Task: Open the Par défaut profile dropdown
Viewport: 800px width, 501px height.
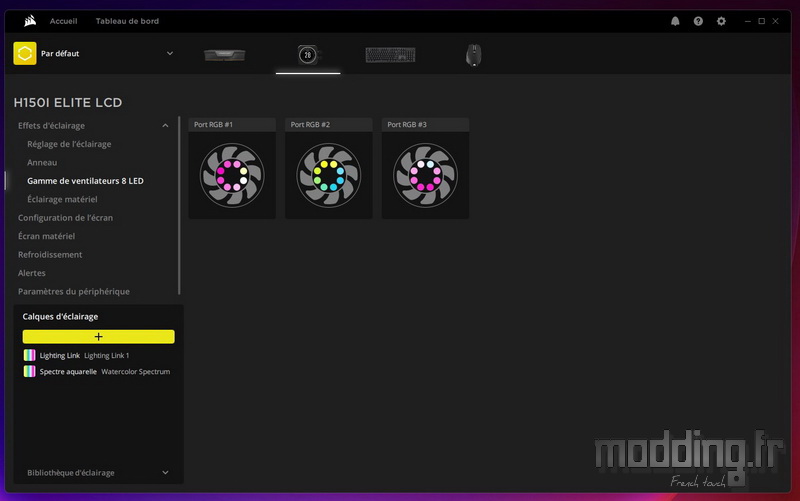Action: click(x=170, y=53)
